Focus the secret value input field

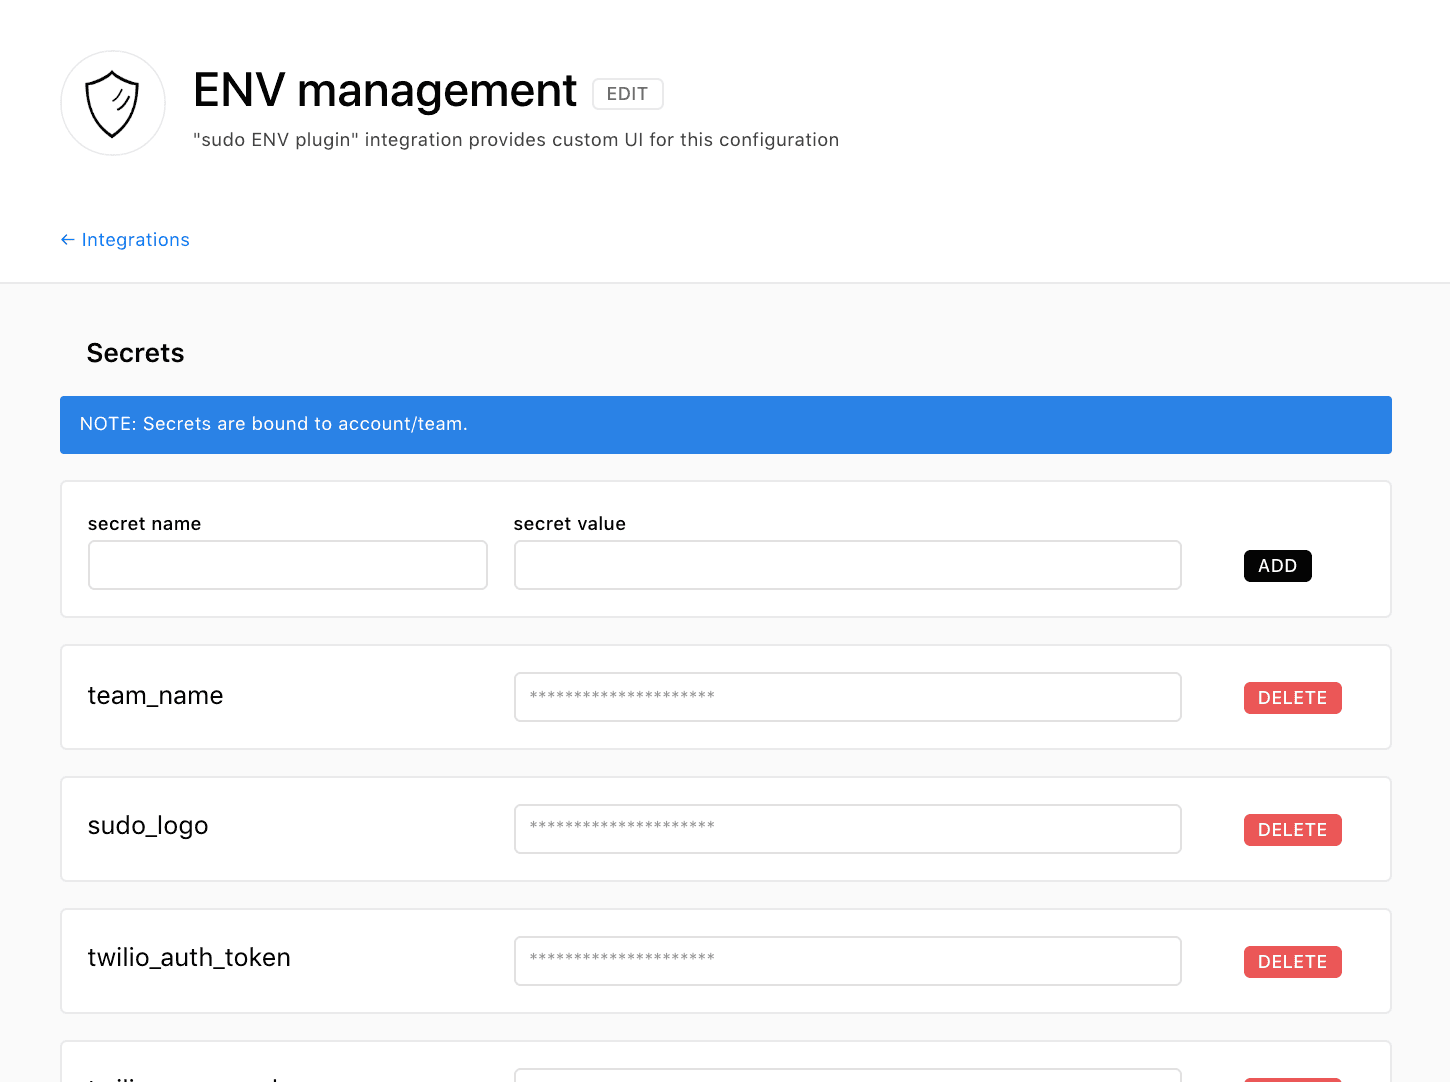click(847, 565)
